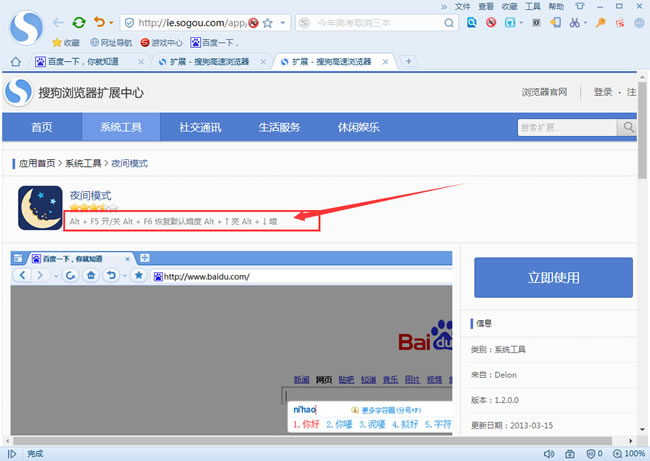Open the 工具 menu

533,6
